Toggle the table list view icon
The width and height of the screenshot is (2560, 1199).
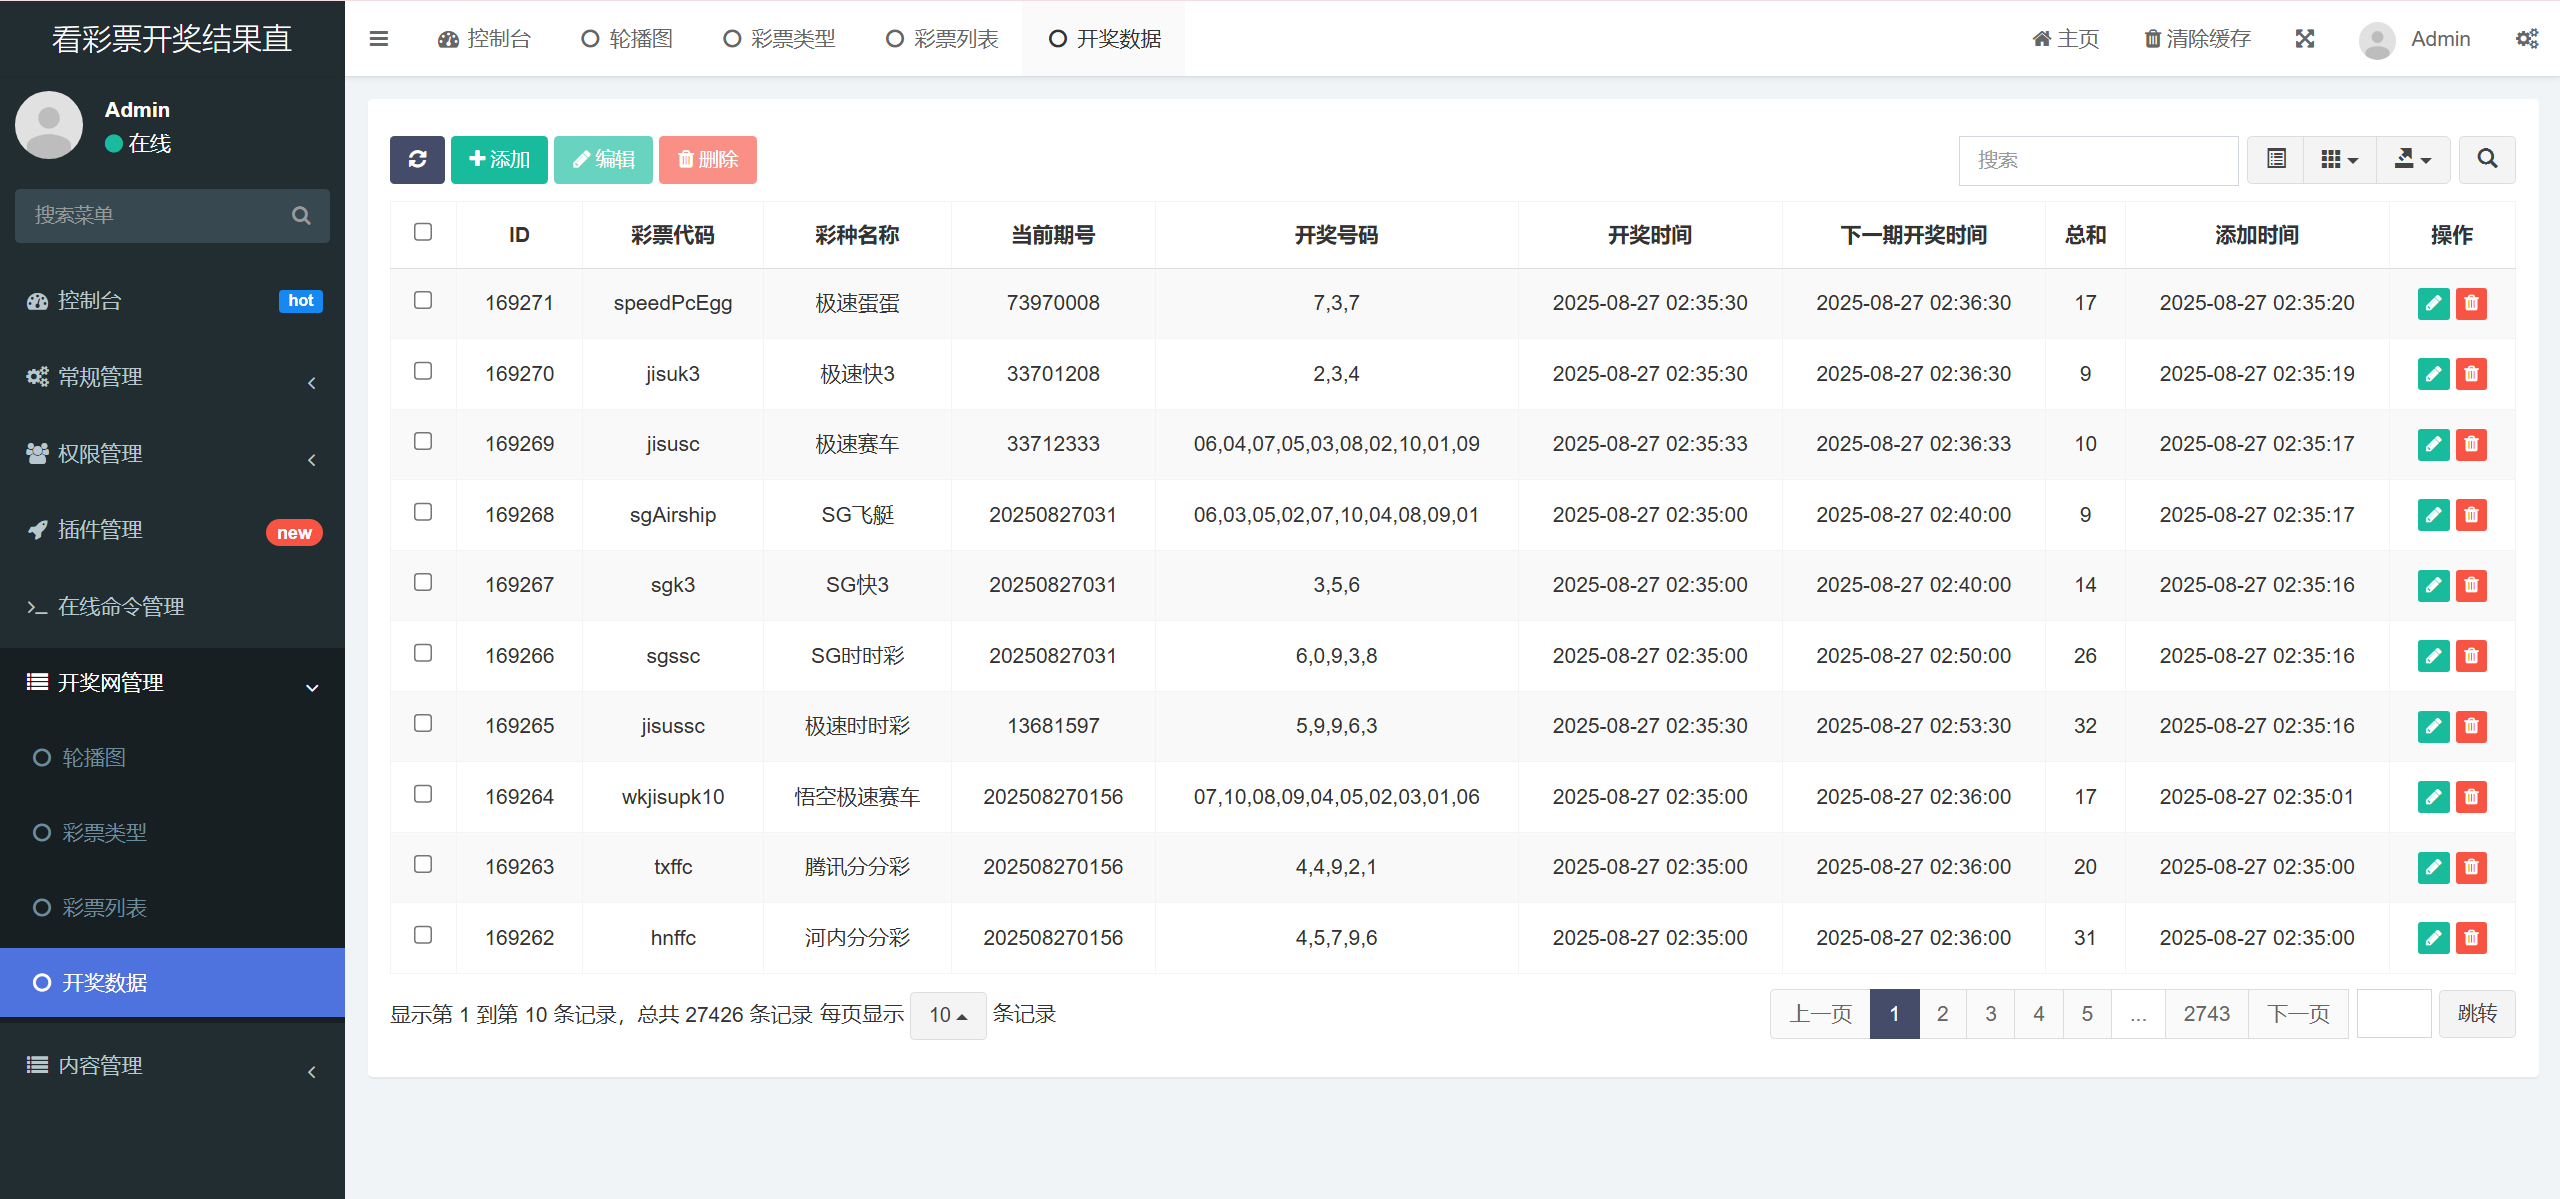[2276, 160]
